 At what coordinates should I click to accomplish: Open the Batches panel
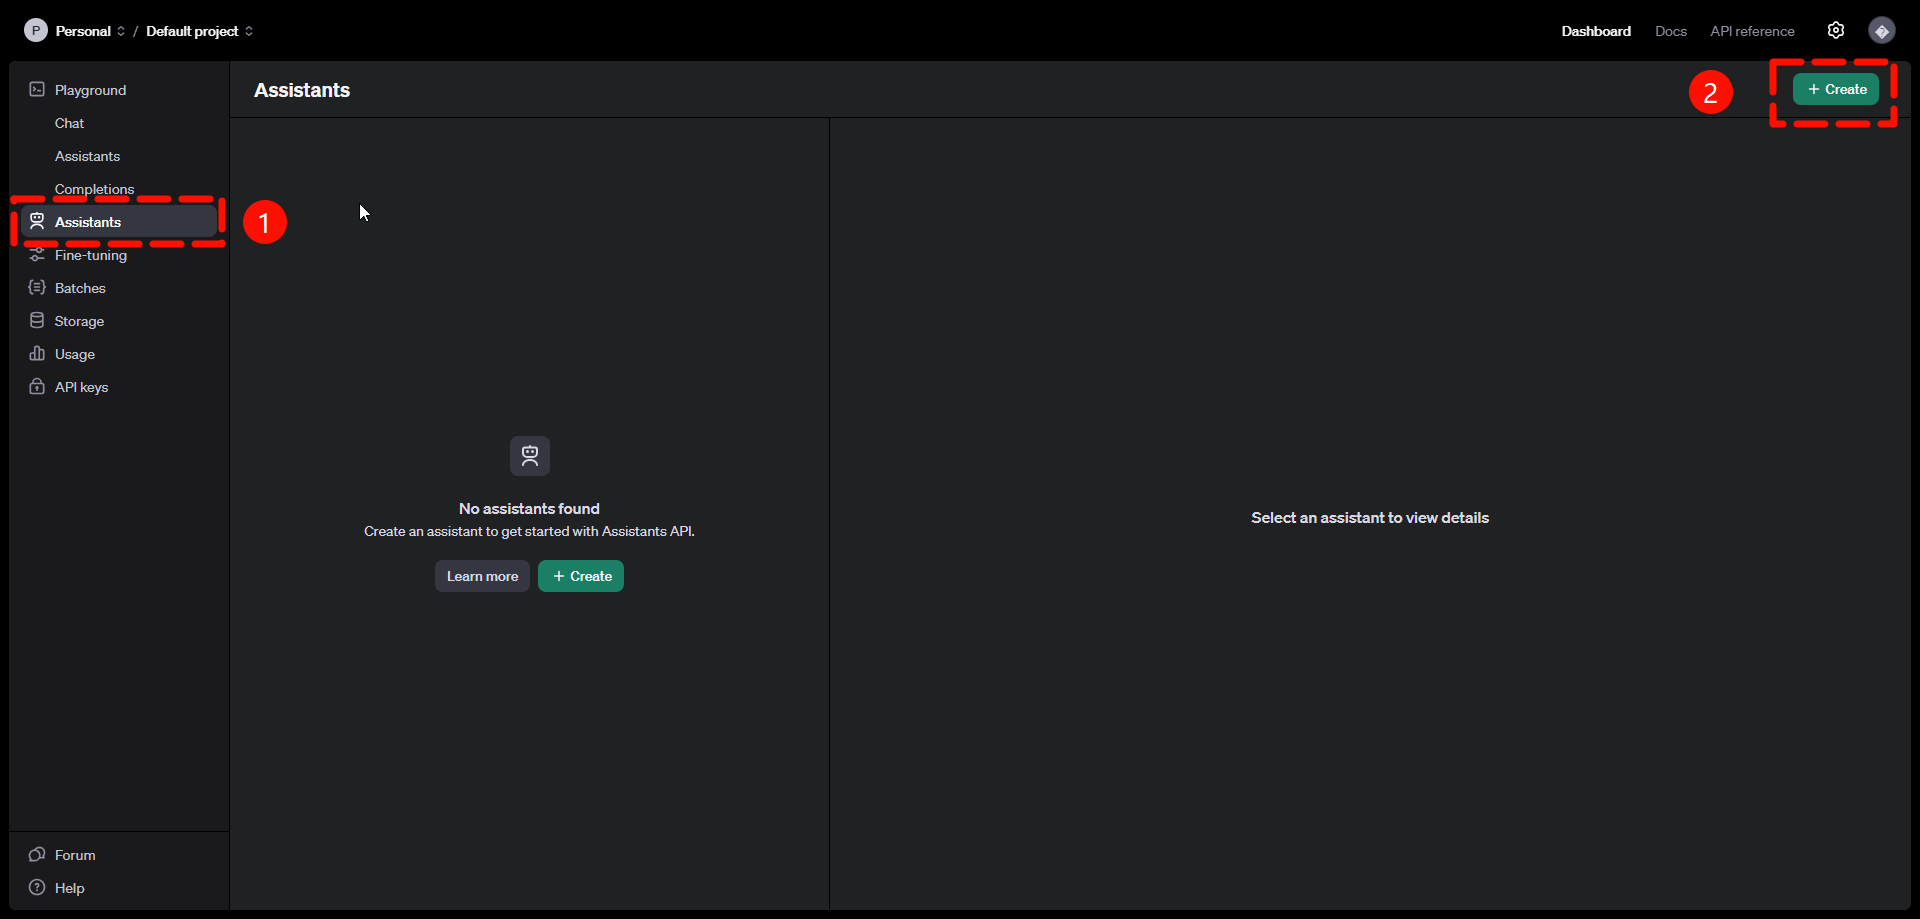tap(79, 288)
